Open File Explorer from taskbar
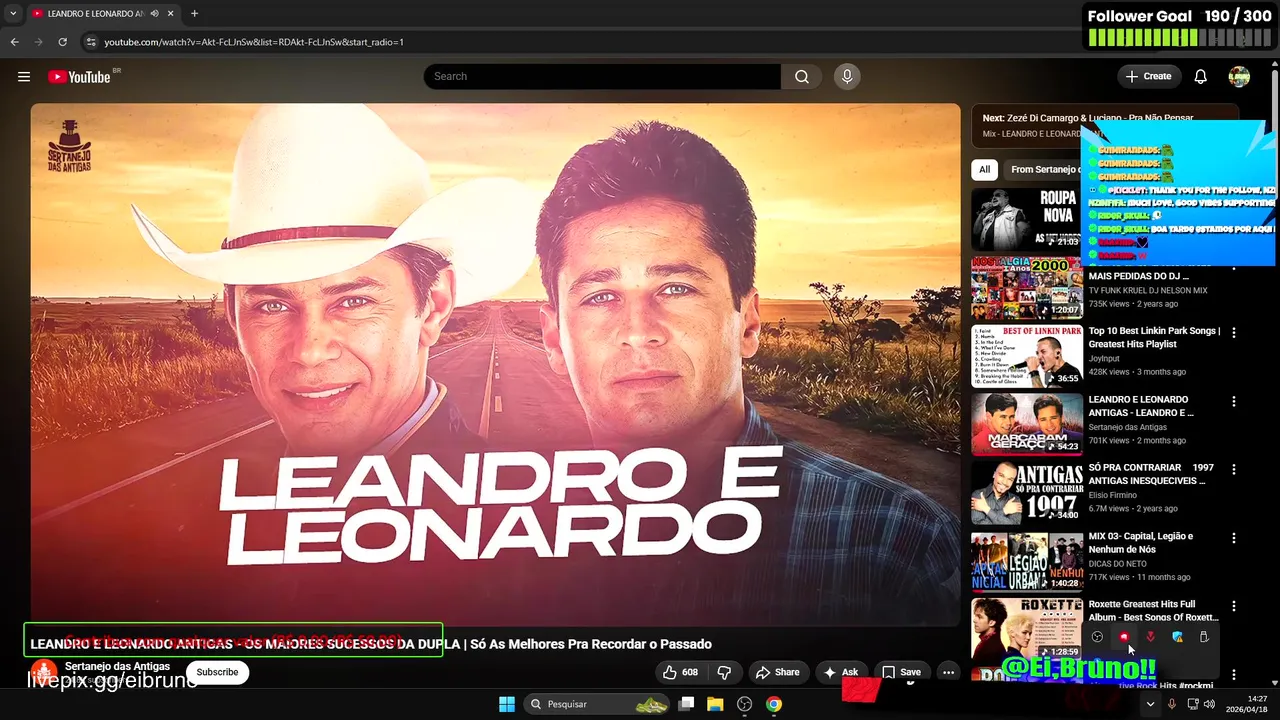 pyautogui.click(x=715, y=704)
